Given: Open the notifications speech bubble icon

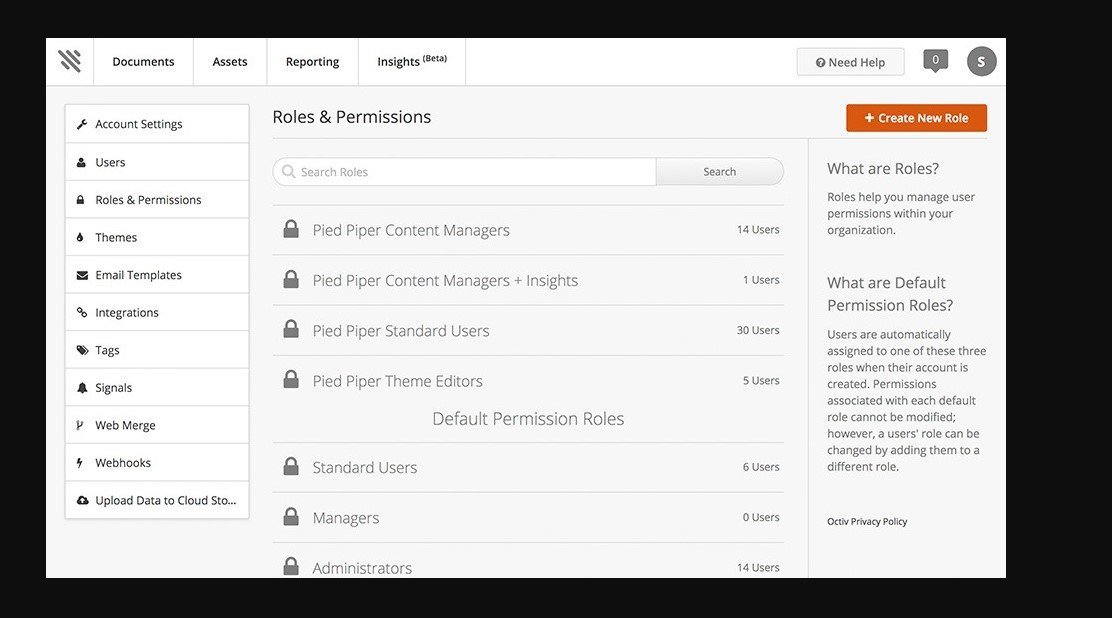Looking at the screenshot, I should point(935,61).
